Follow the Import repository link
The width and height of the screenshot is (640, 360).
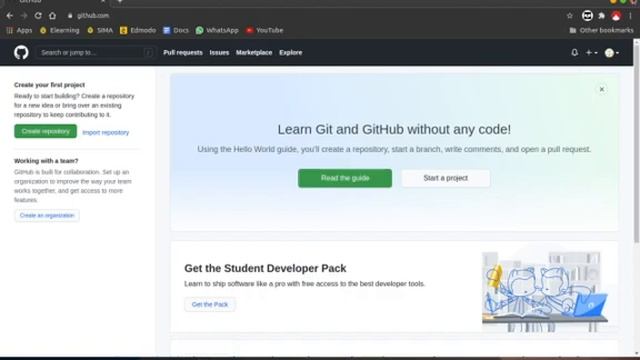click(106, 132)
